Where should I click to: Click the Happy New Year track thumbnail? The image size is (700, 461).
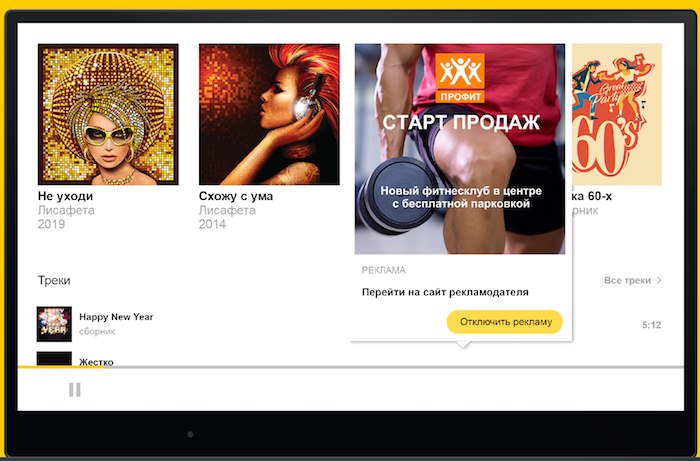click(54, 324)
